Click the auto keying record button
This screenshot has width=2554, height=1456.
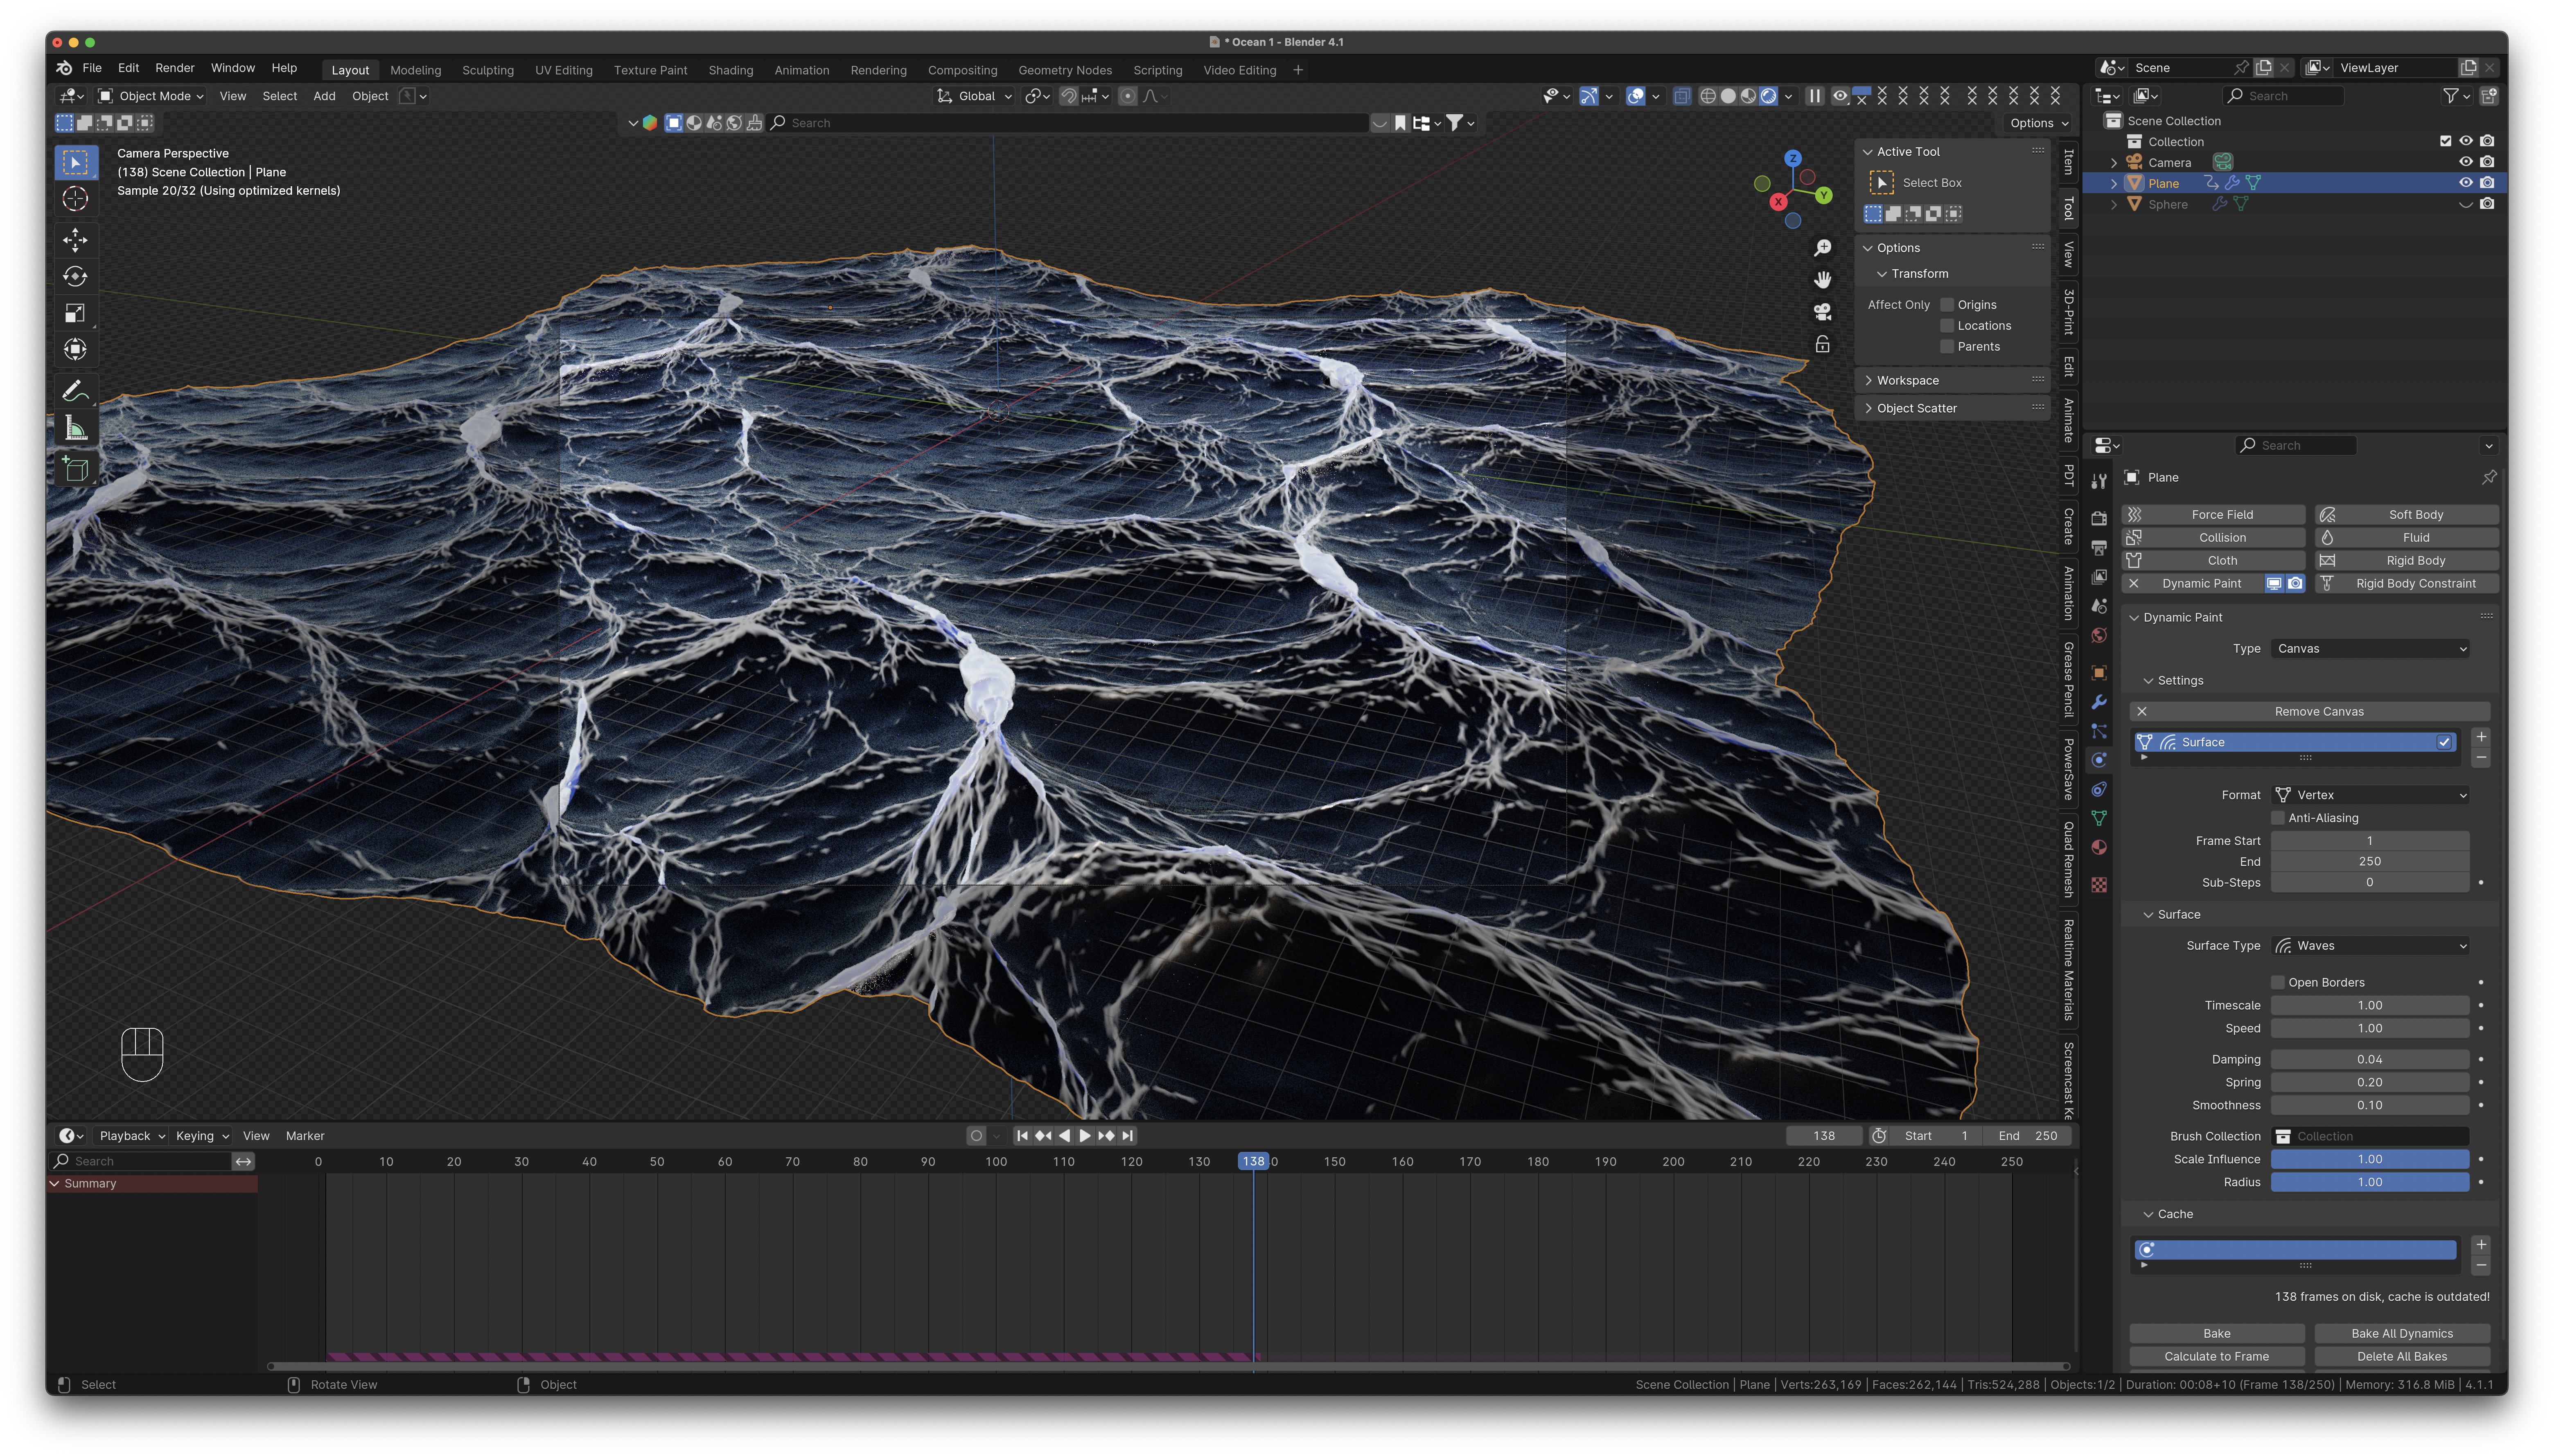click(976, 1136)
